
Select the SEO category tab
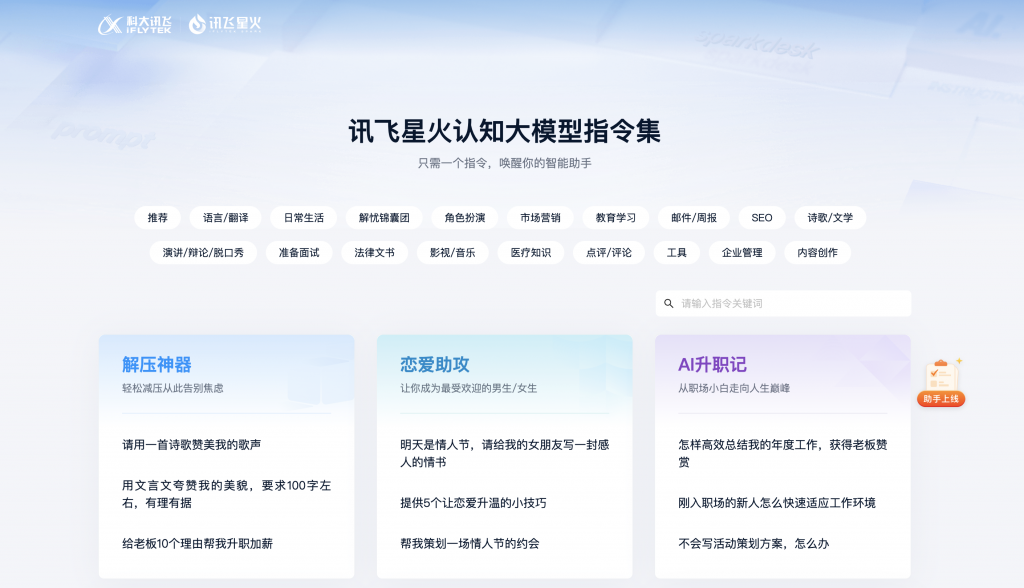point(762,218)
